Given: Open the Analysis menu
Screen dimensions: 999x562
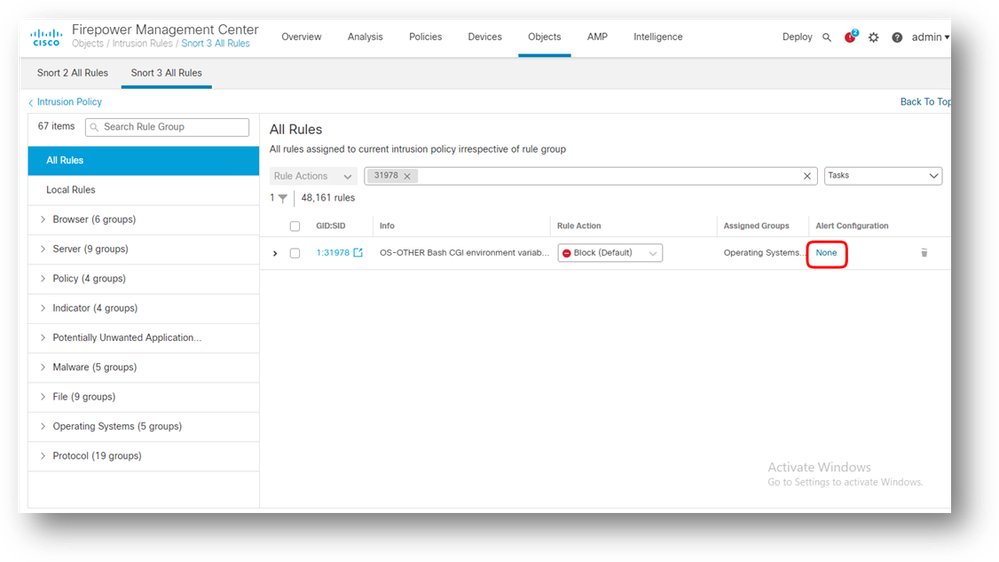Looking at the screenshot, I should 365,37.
